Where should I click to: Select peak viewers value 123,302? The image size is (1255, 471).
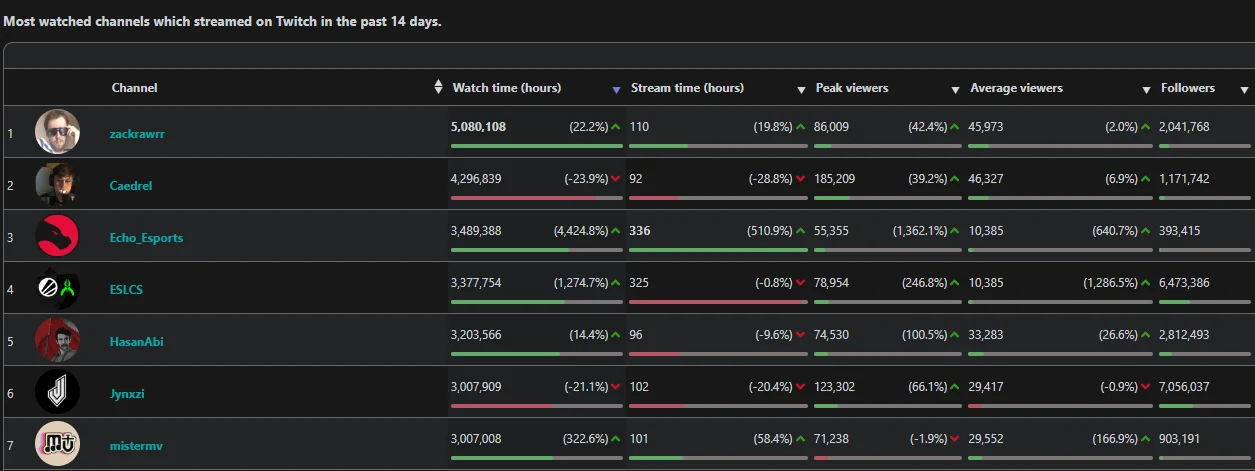click(x=835, y=387)
